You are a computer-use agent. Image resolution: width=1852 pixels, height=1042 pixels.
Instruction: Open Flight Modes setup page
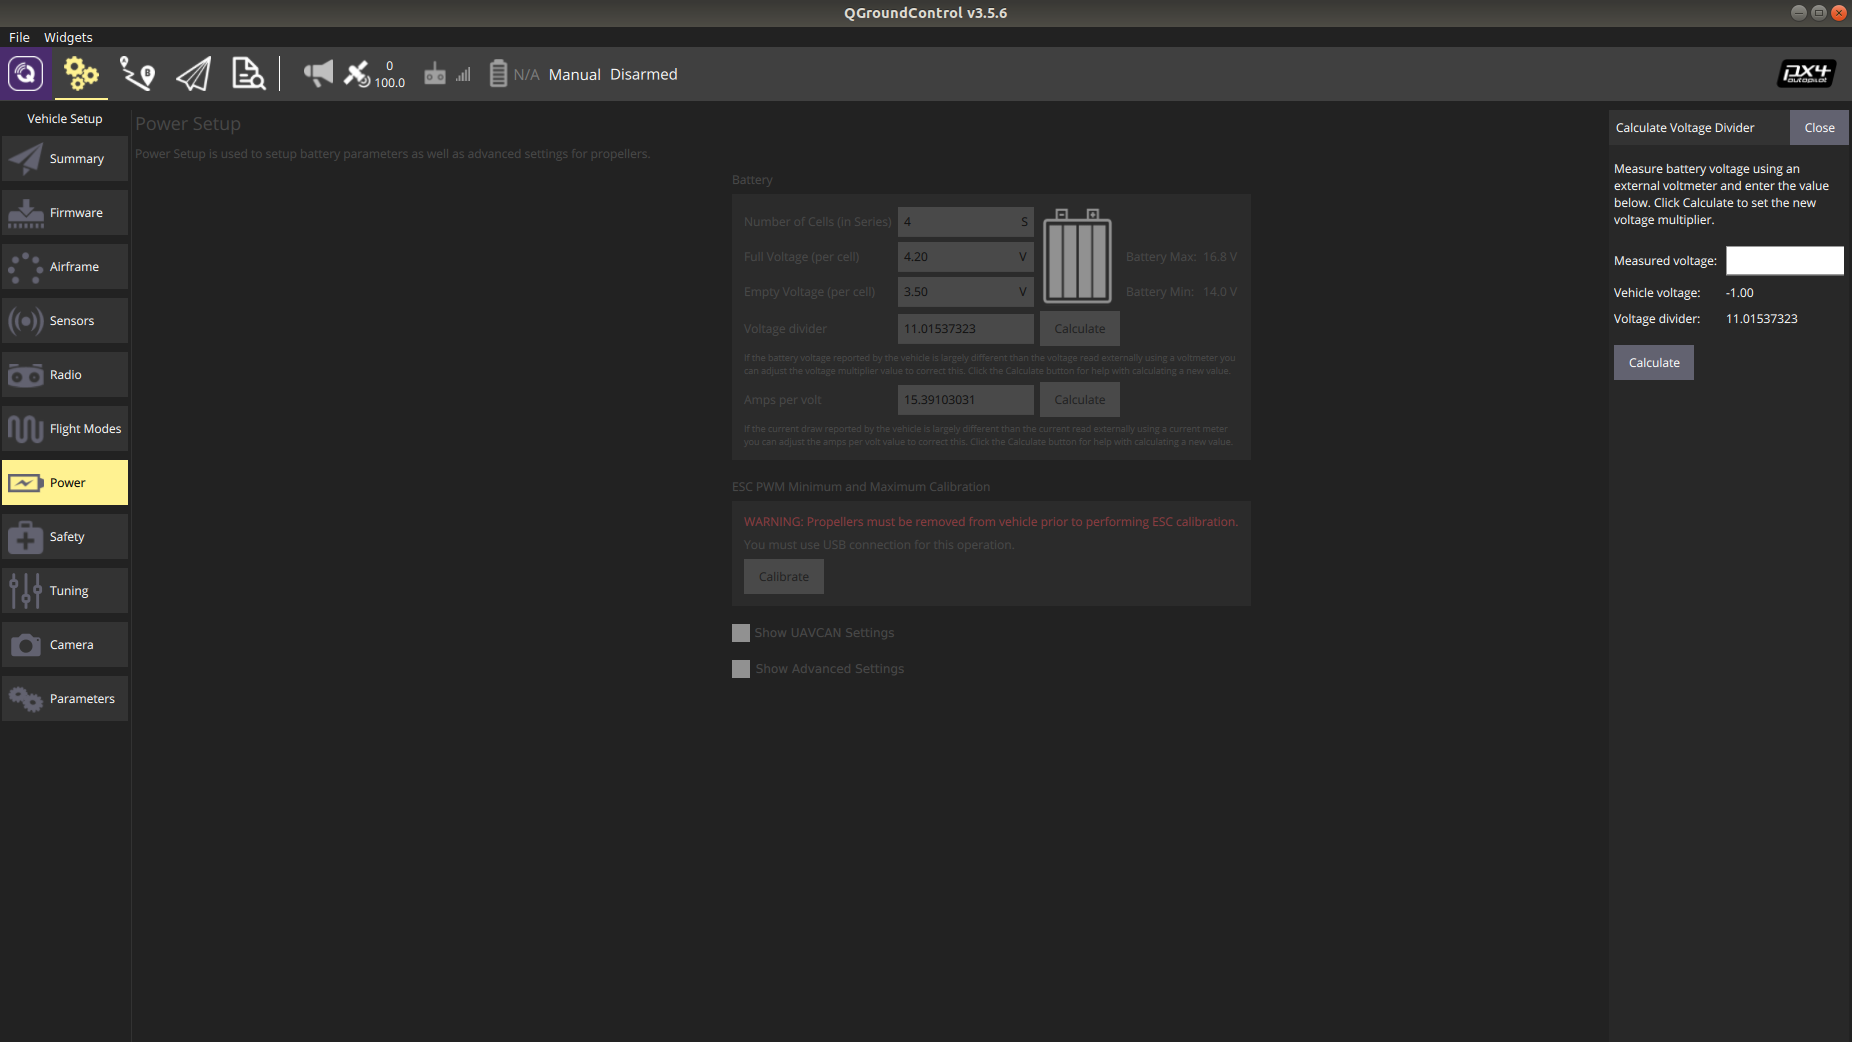click(65, 429)
